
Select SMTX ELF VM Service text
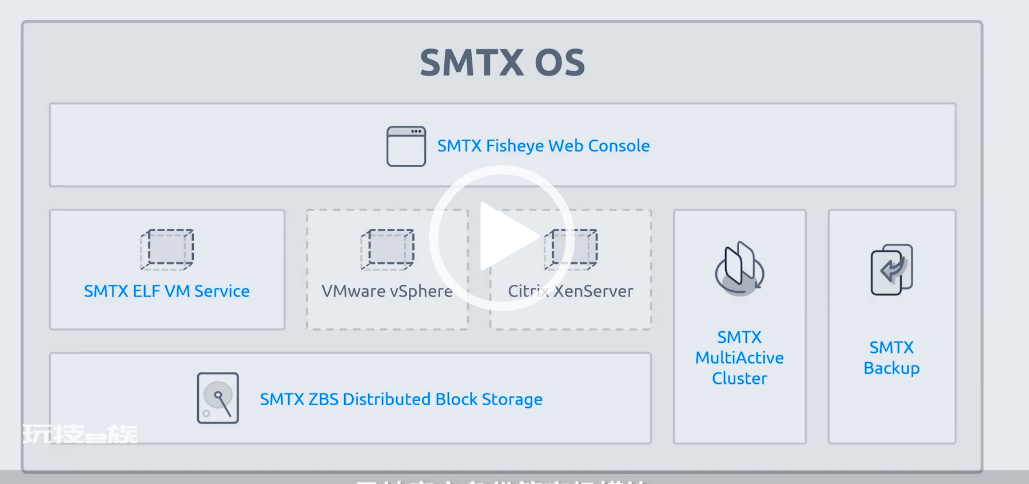click(167, 291)
